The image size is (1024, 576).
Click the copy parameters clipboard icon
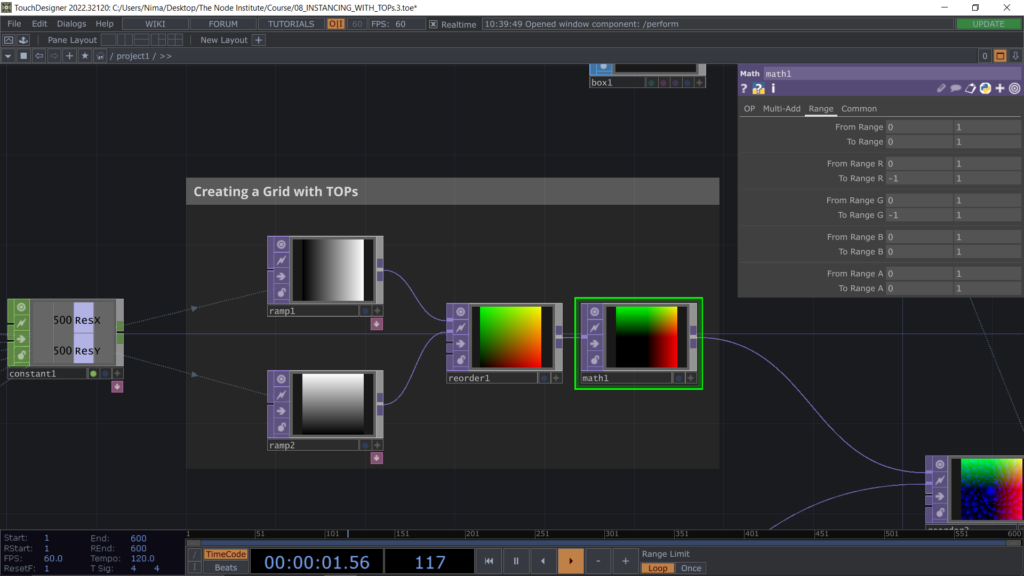[x=970, y=88]
